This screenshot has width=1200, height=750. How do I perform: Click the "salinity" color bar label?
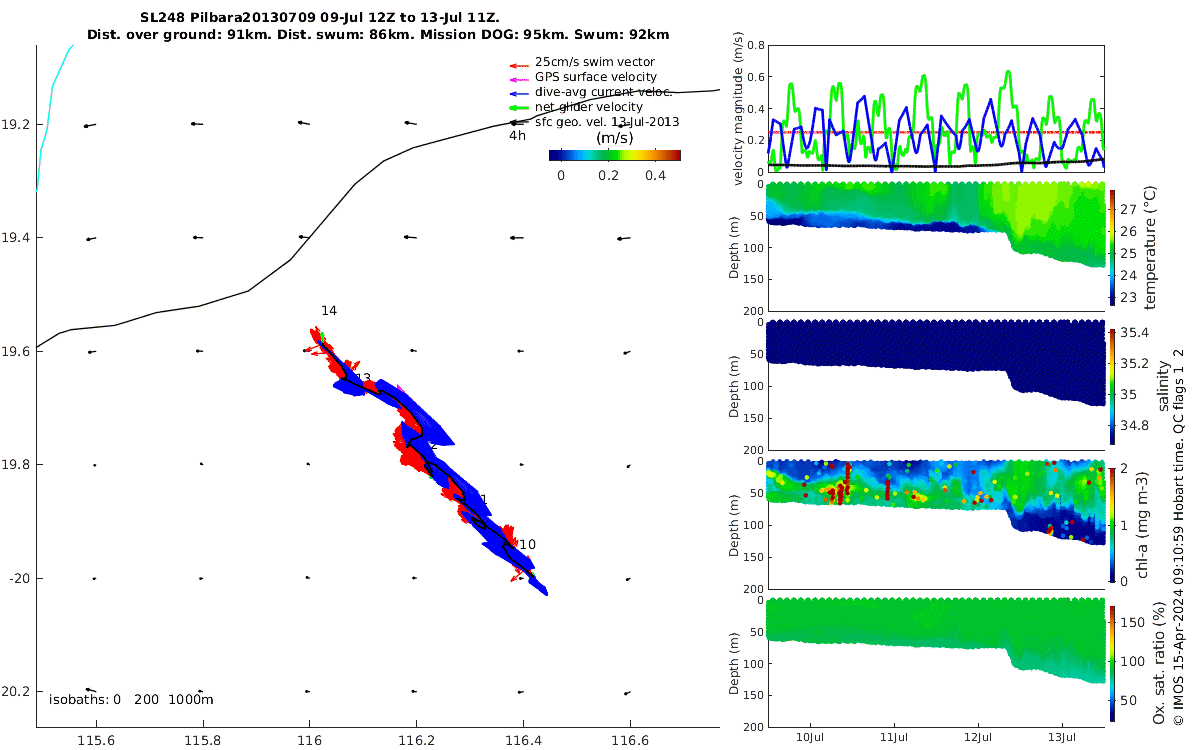click(1162, 386)
